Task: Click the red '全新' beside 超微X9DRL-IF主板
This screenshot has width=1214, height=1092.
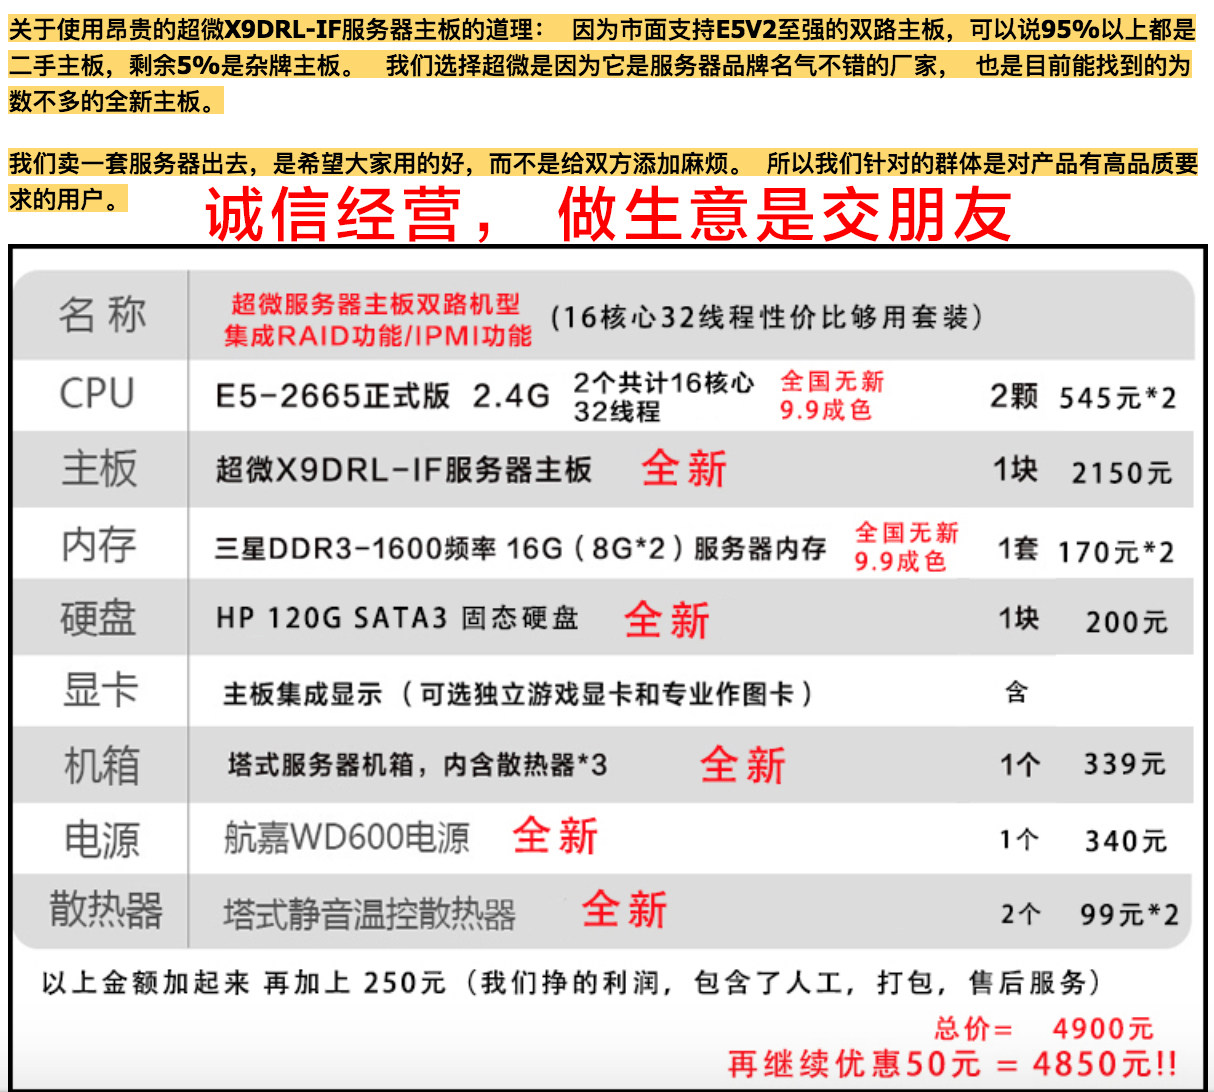Action: tap(684, 468)
